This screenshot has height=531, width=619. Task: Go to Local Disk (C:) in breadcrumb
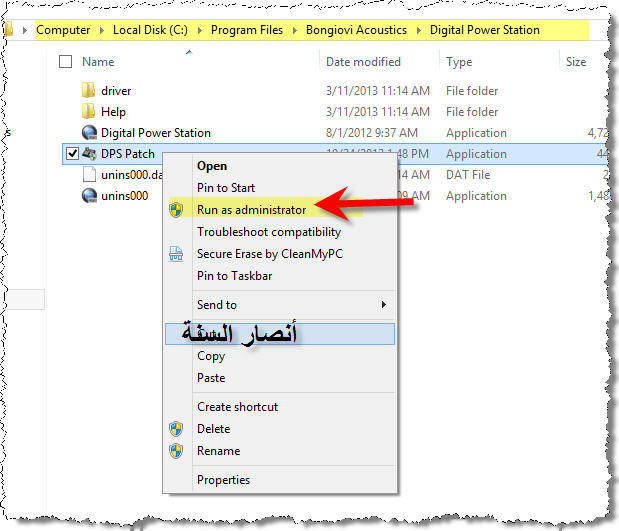point(150,30)
